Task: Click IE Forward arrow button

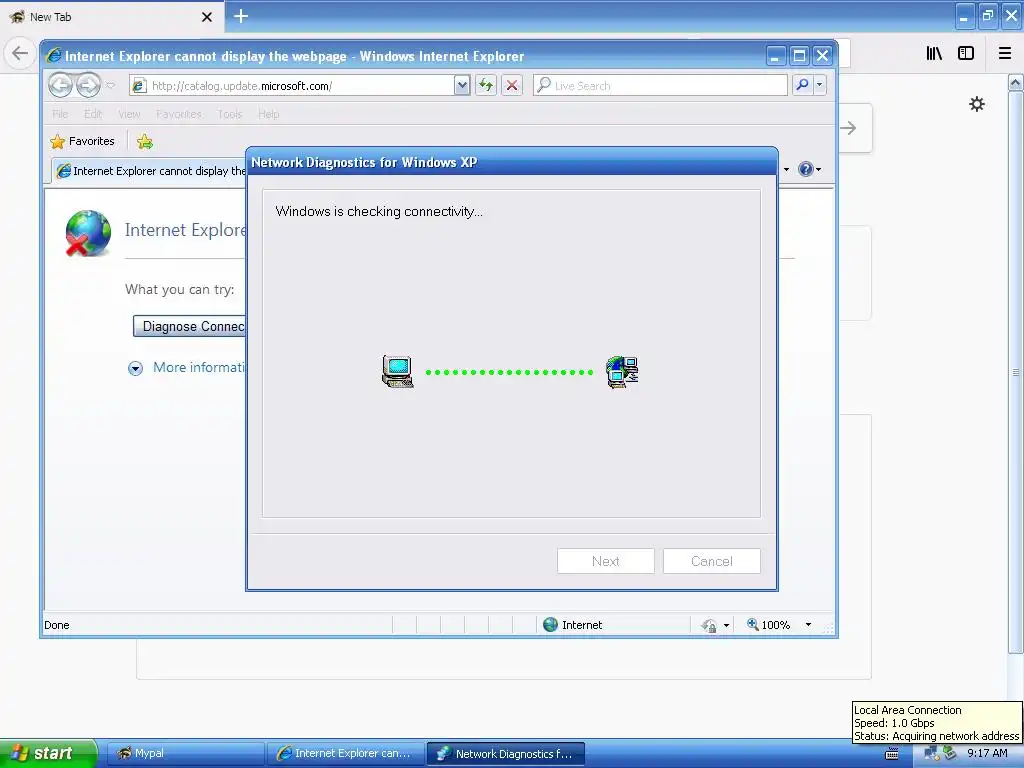Action: 88,85
